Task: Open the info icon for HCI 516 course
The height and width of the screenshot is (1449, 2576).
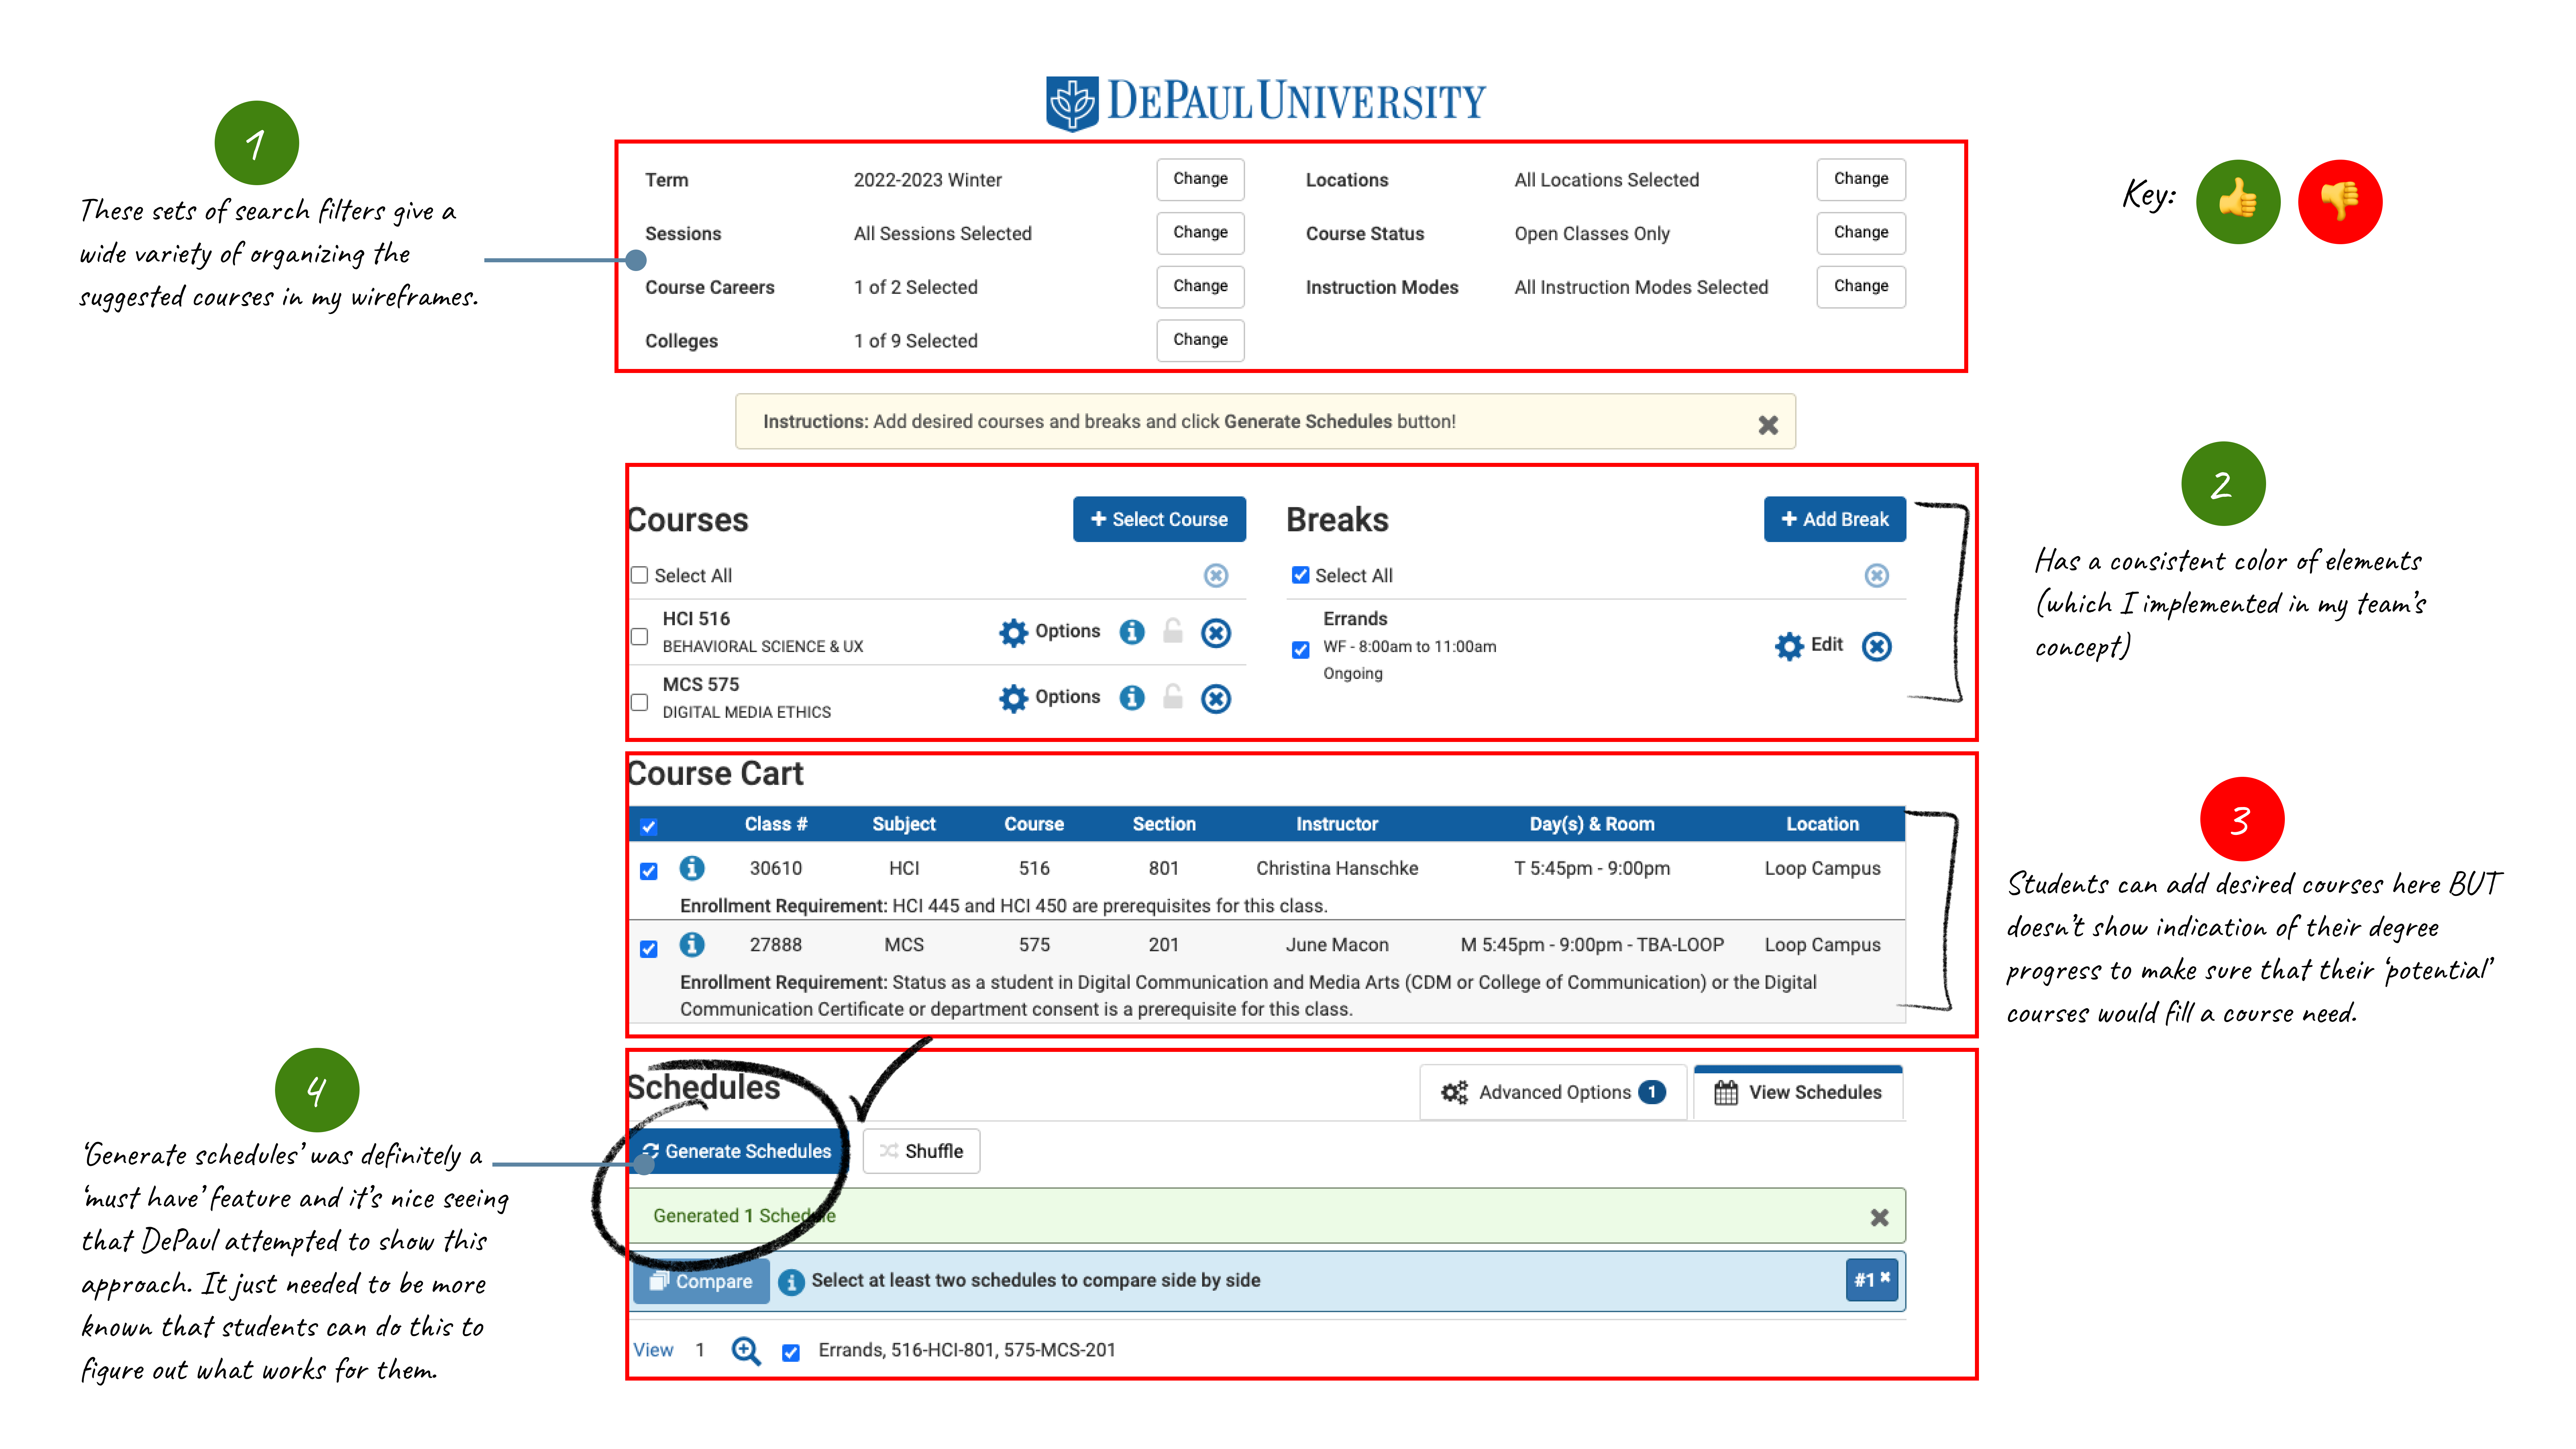Action: [x=1132, y=632]
